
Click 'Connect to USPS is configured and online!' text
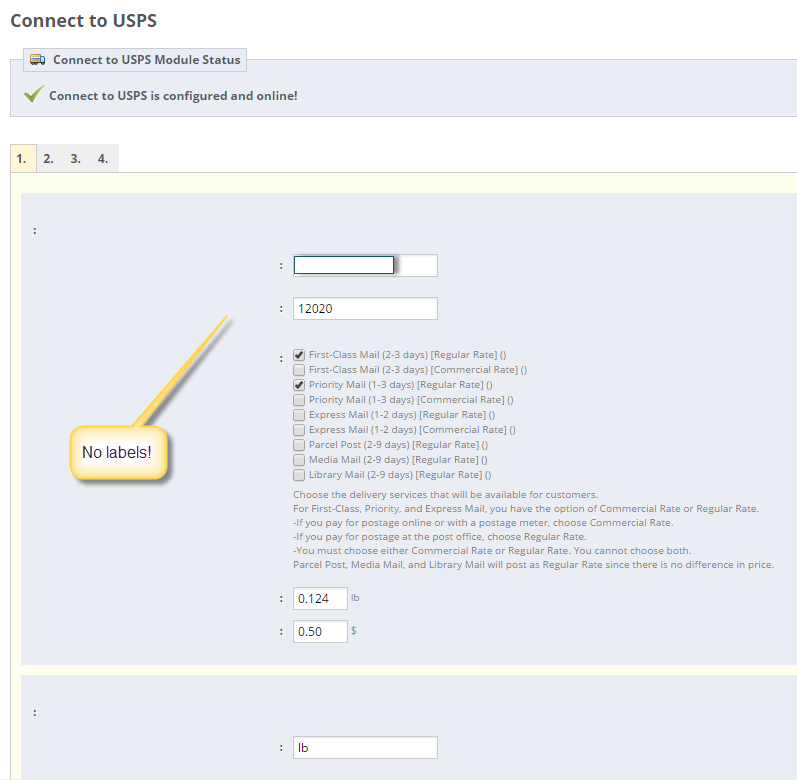(x=173, y=96)
